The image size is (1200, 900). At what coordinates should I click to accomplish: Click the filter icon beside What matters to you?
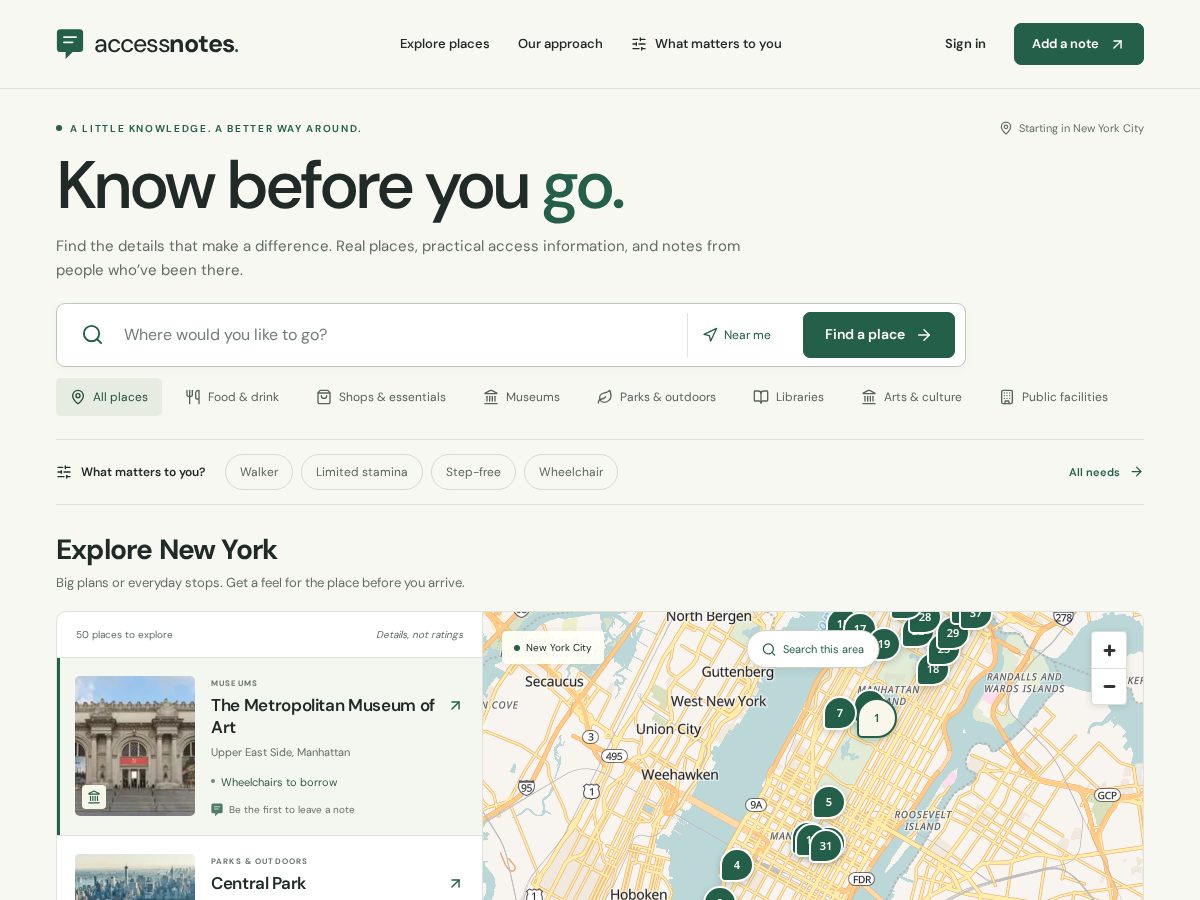point(64,472)
